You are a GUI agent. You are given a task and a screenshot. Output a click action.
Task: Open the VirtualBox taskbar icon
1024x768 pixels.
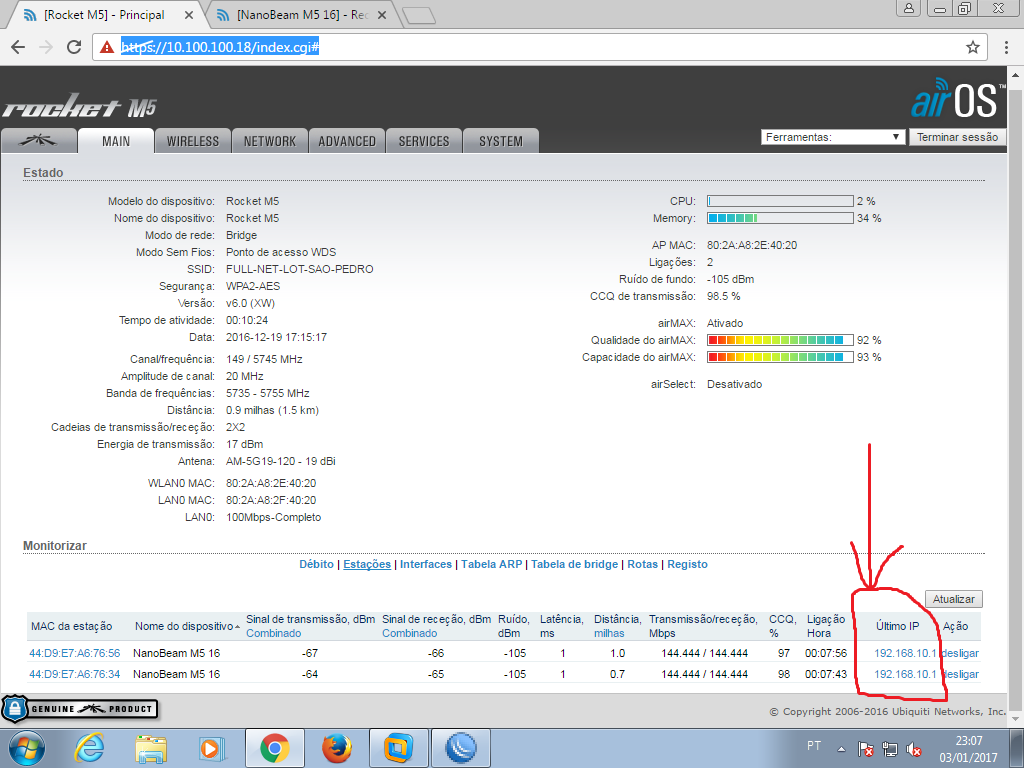point(398,748)
